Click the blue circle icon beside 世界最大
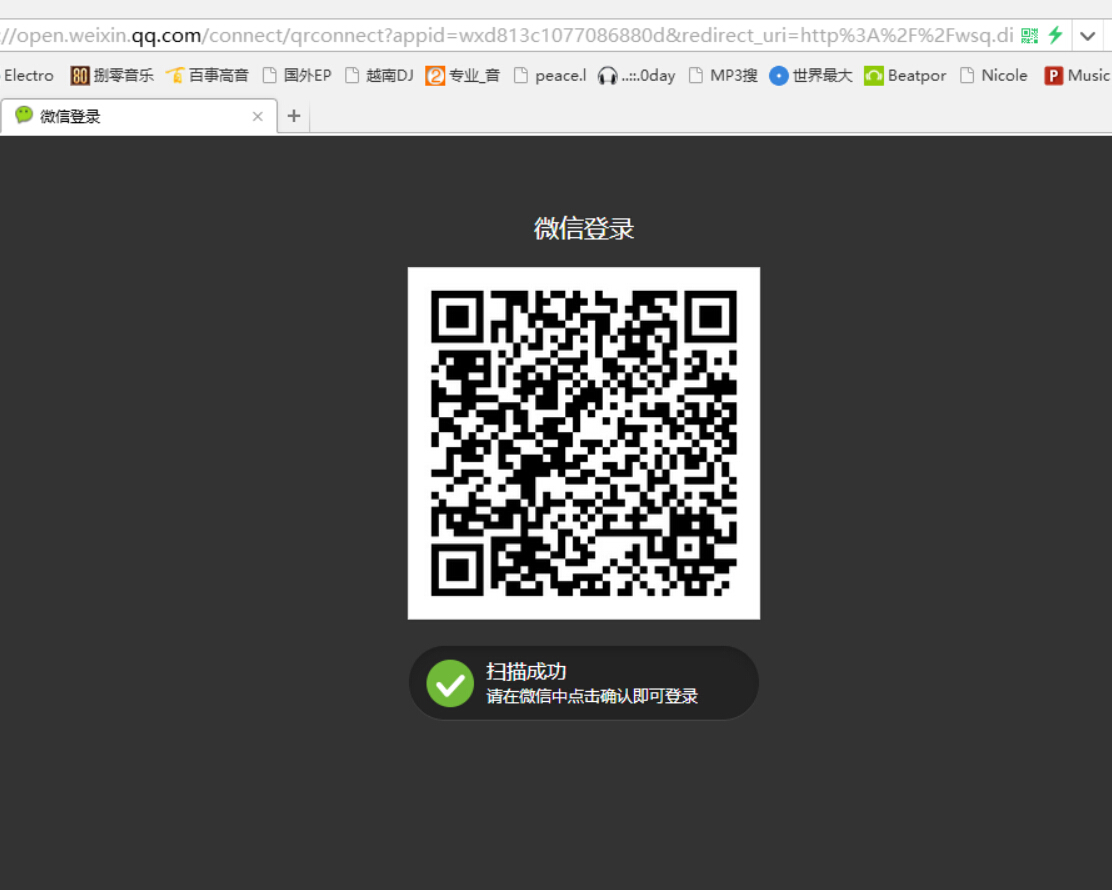1112x890 pixels. (779, 75)
